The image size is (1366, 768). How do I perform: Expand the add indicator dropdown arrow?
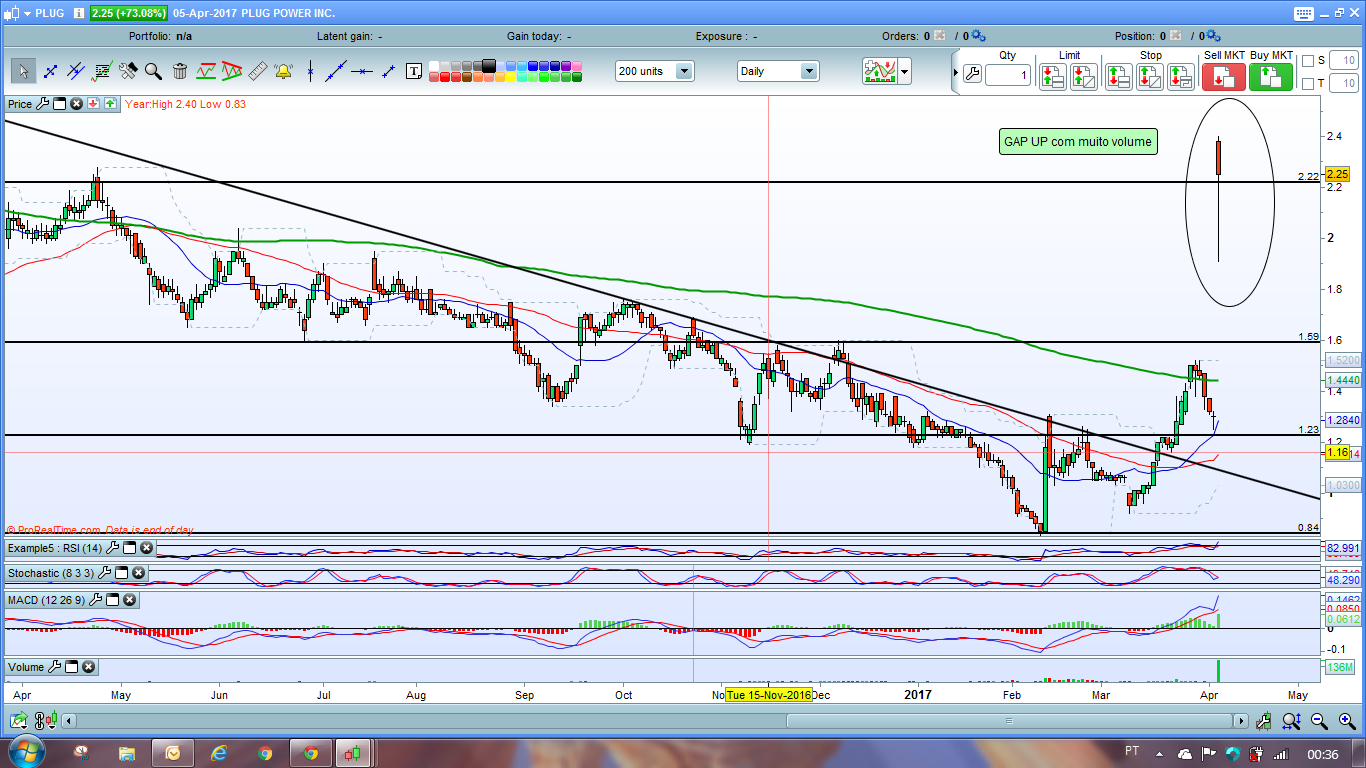(x=905, y=72)
